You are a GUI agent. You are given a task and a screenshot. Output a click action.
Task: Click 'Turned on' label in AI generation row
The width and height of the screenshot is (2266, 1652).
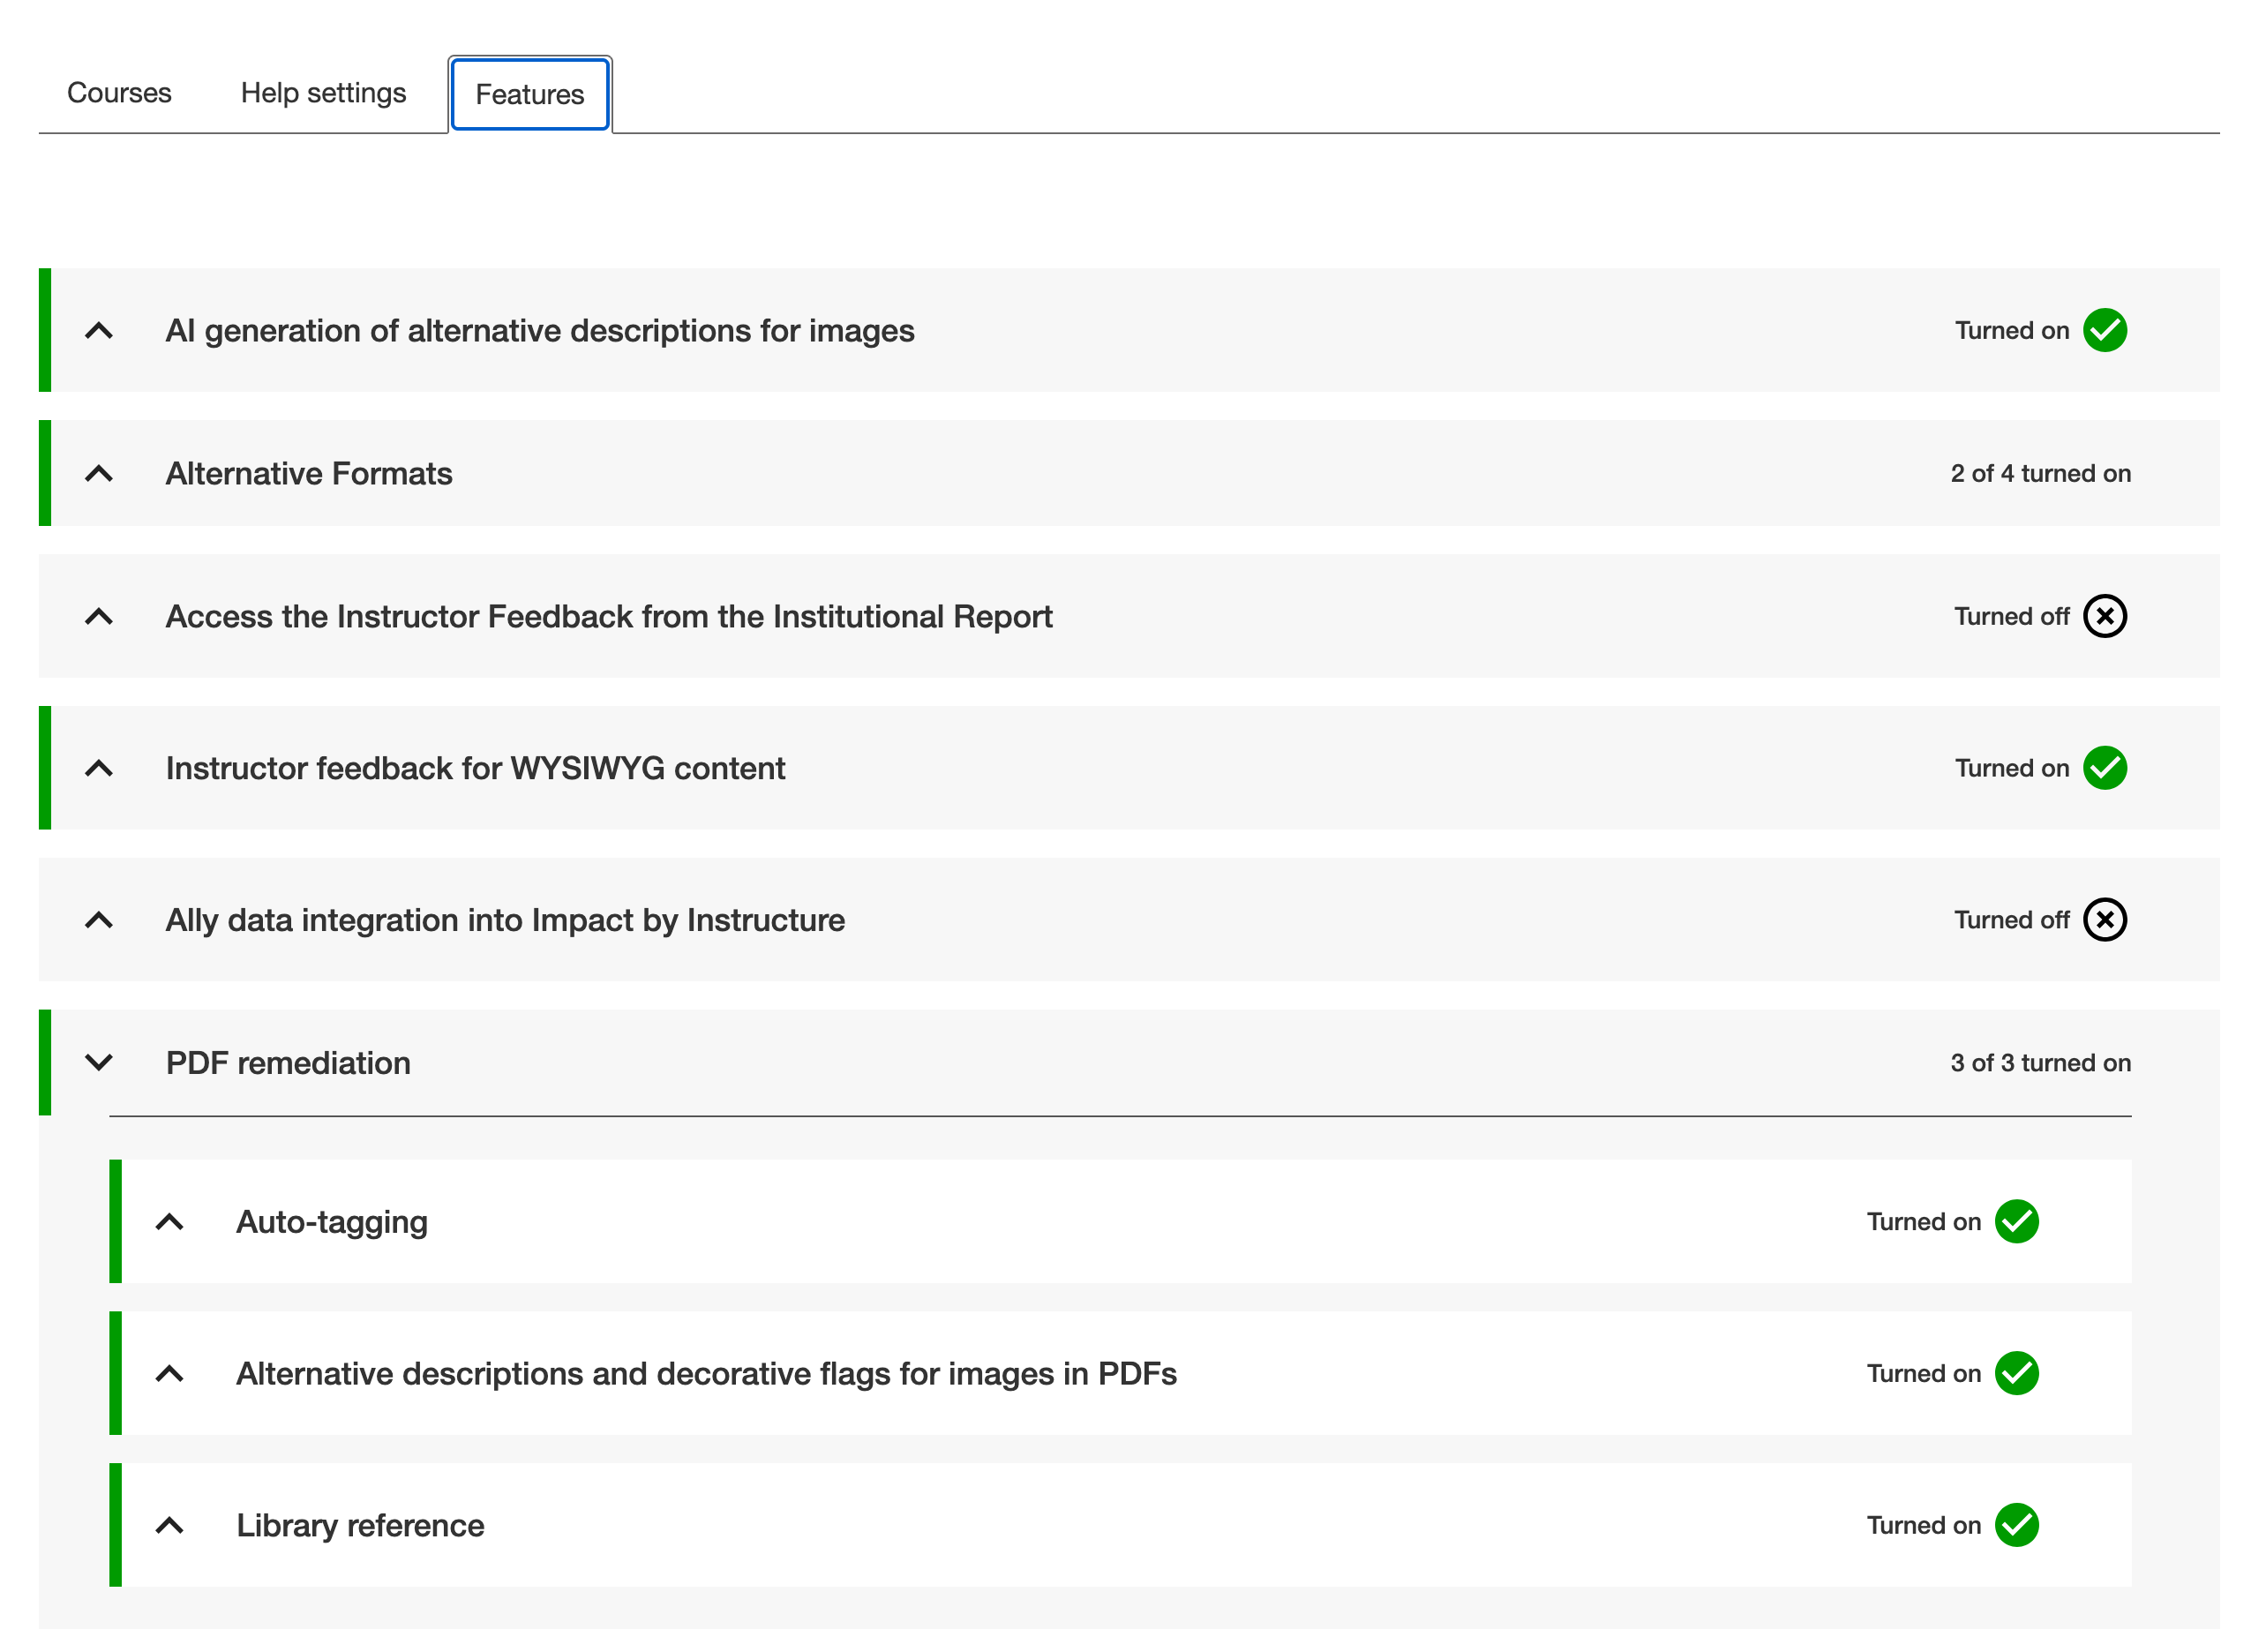click(x=2011, y=330)
